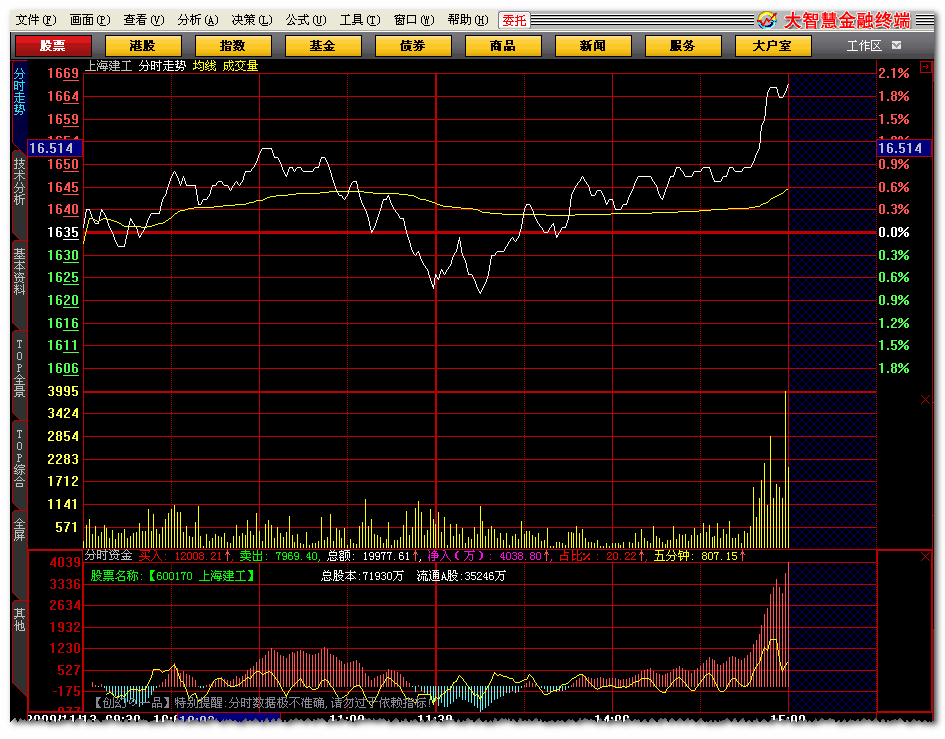Viewport: 945px width, 739px height.
Task: Close the 分时资金 indicator panel with X
Action: 926,556
